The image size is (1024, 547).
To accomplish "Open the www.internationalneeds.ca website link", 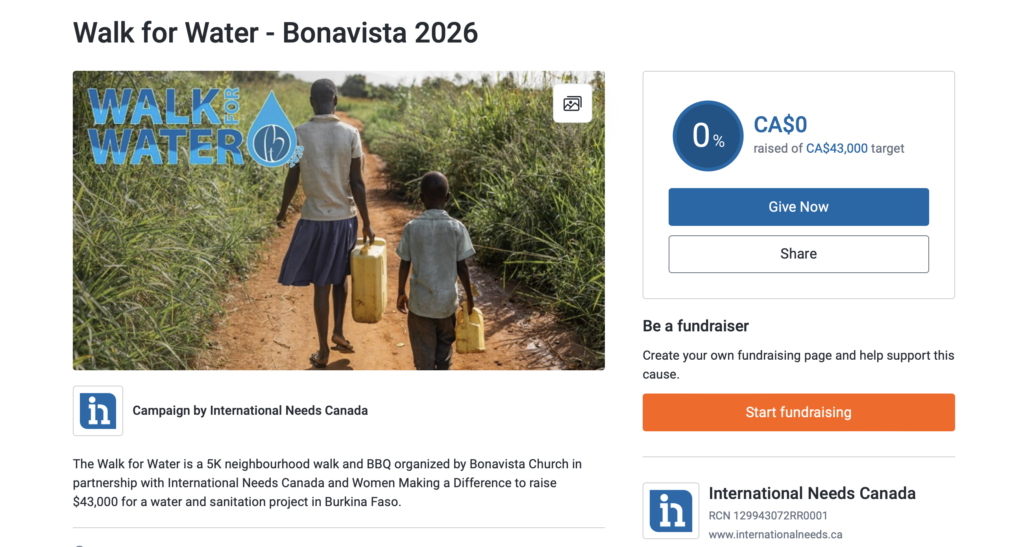I will (x=775, y=535).
